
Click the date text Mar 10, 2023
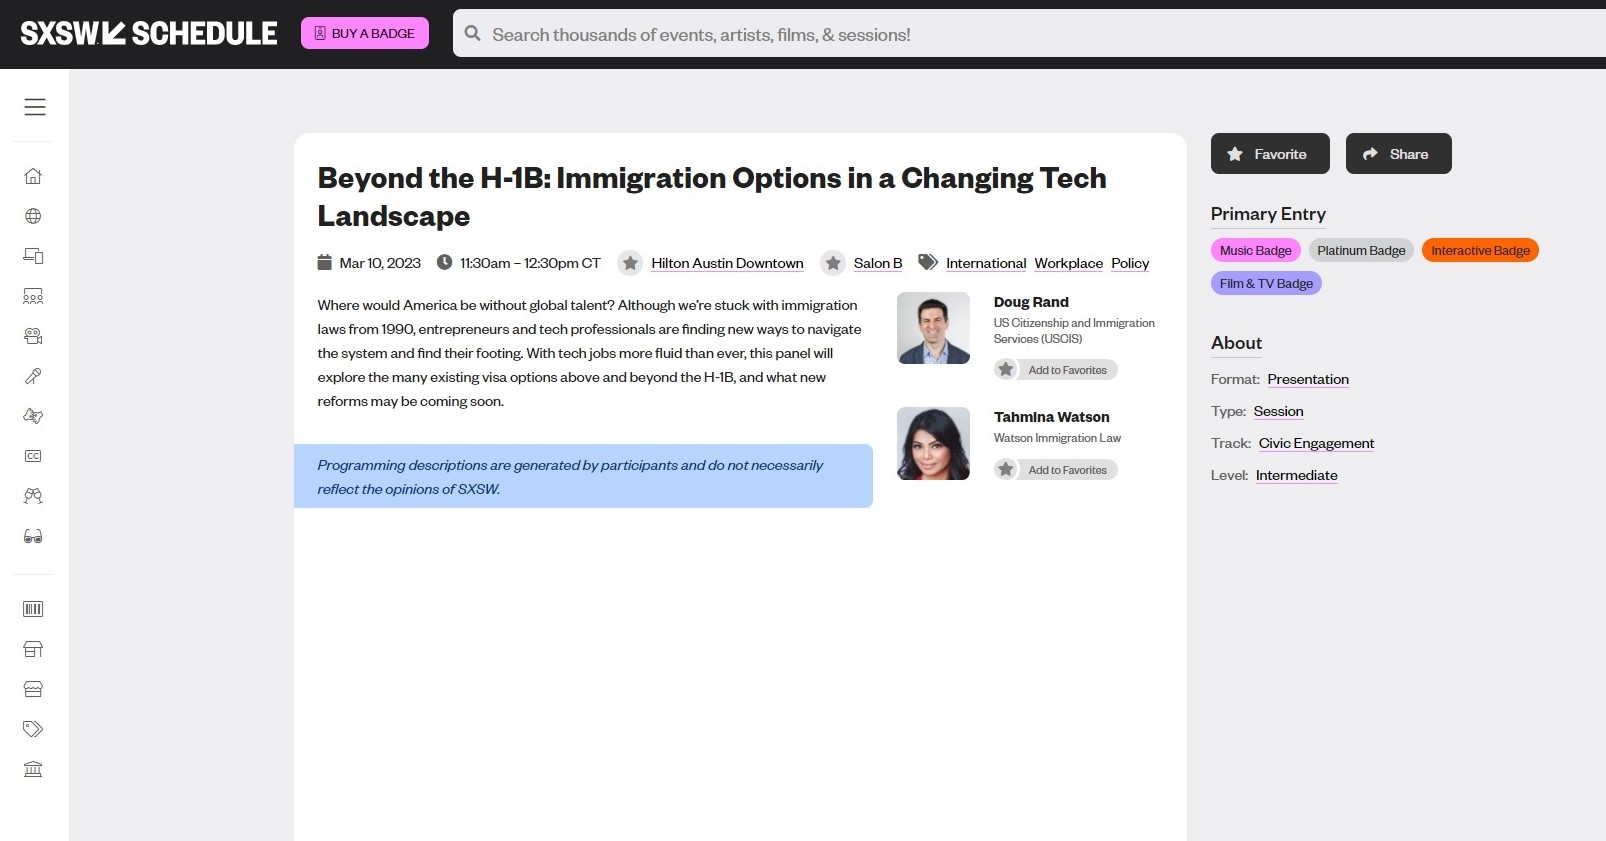coord(380,263)
